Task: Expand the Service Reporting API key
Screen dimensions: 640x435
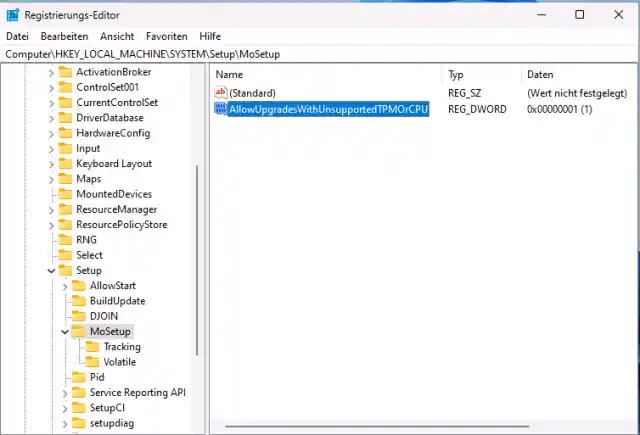Action: (65, 393)
